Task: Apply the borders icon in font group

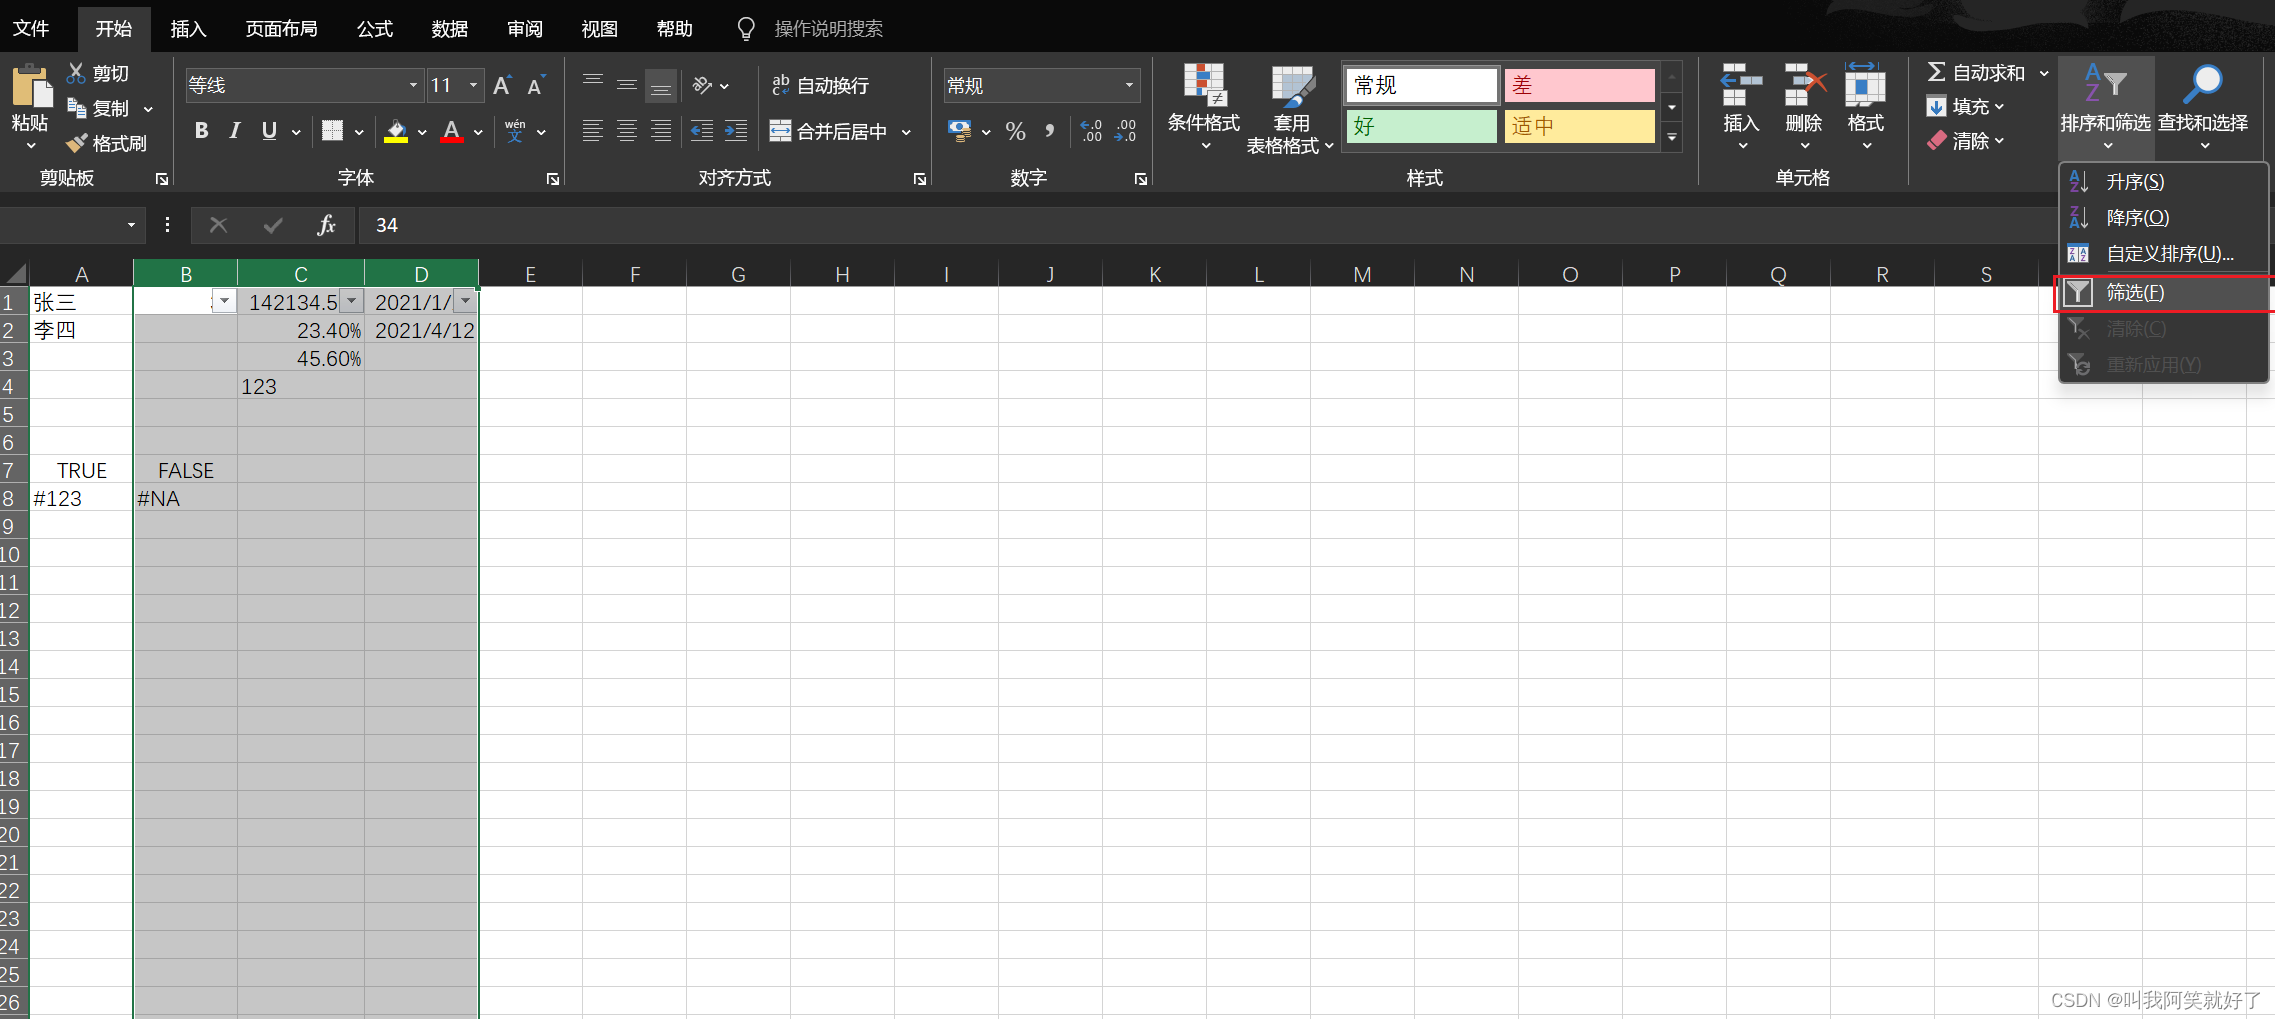Action: tap(333, 131)
